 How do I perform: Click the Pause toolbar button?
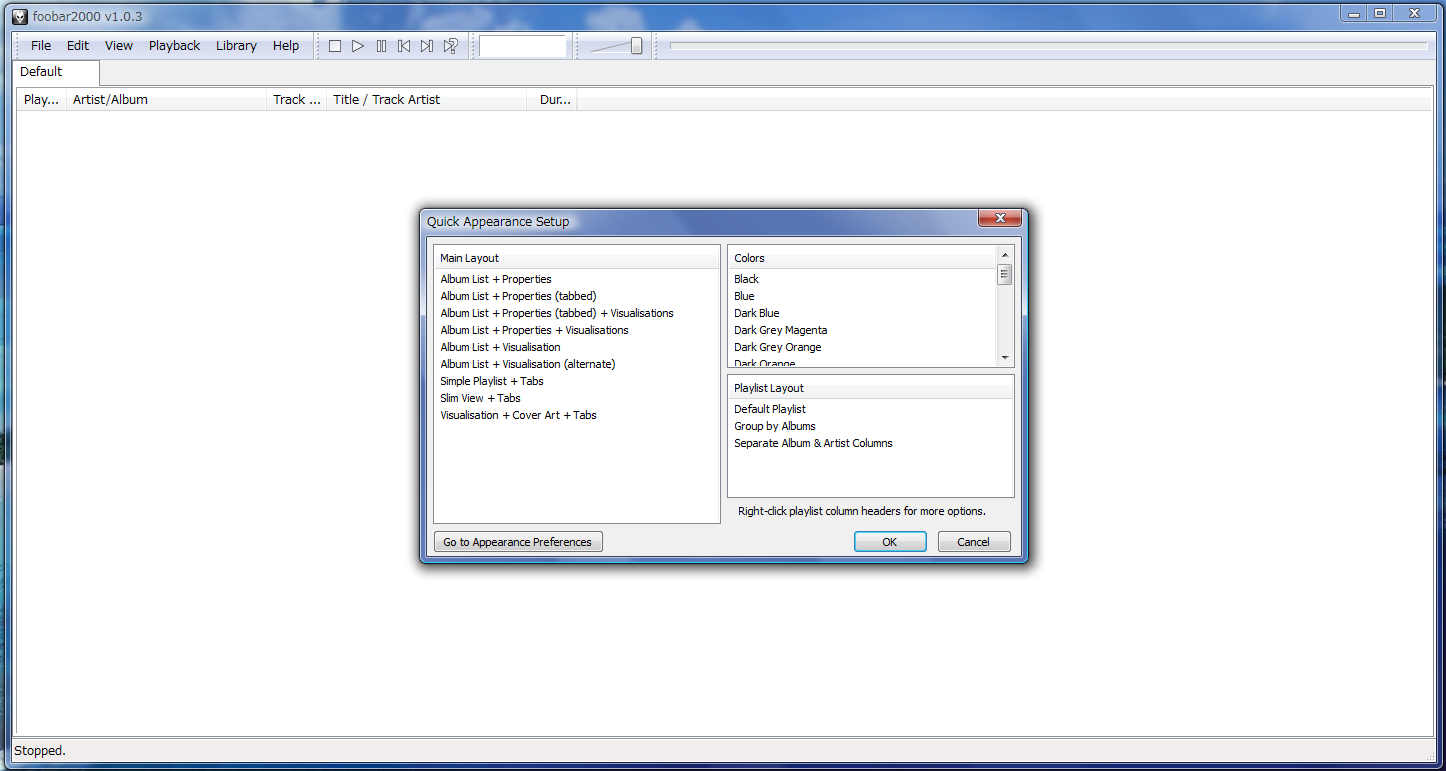pos(381,46)
